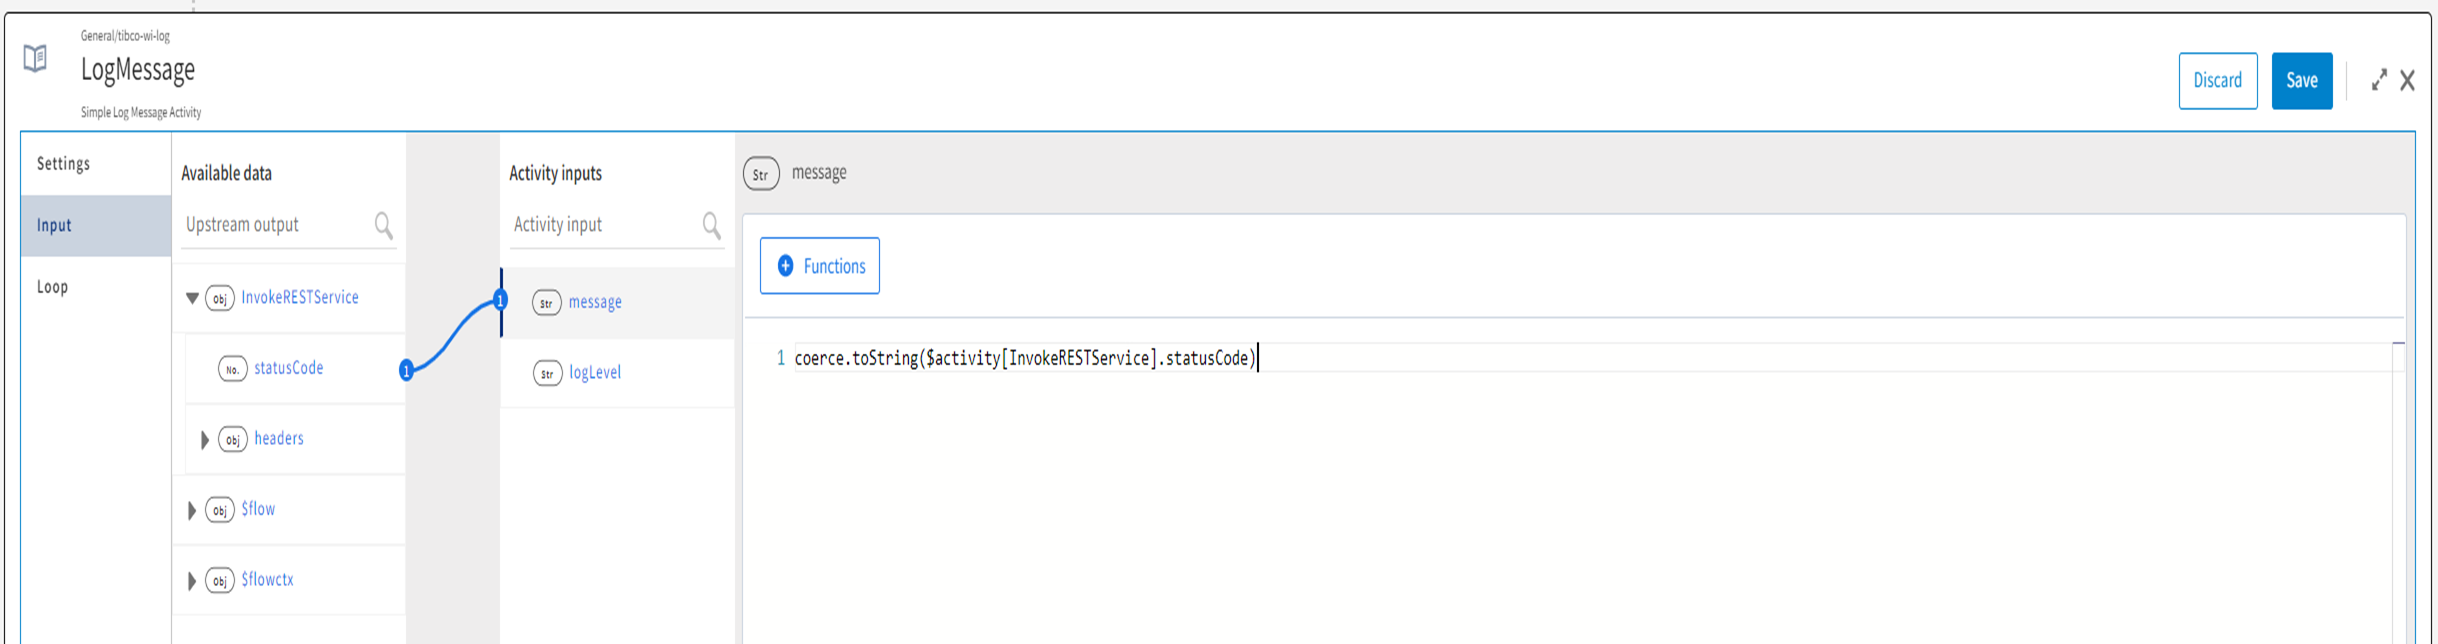Open the Settings tab

point(64,164)
